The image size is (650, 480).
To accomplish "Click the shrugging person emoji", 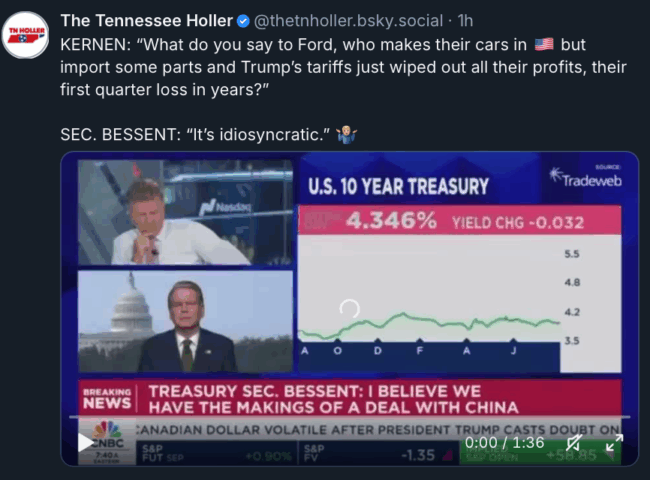I will (x=347, y=134).
